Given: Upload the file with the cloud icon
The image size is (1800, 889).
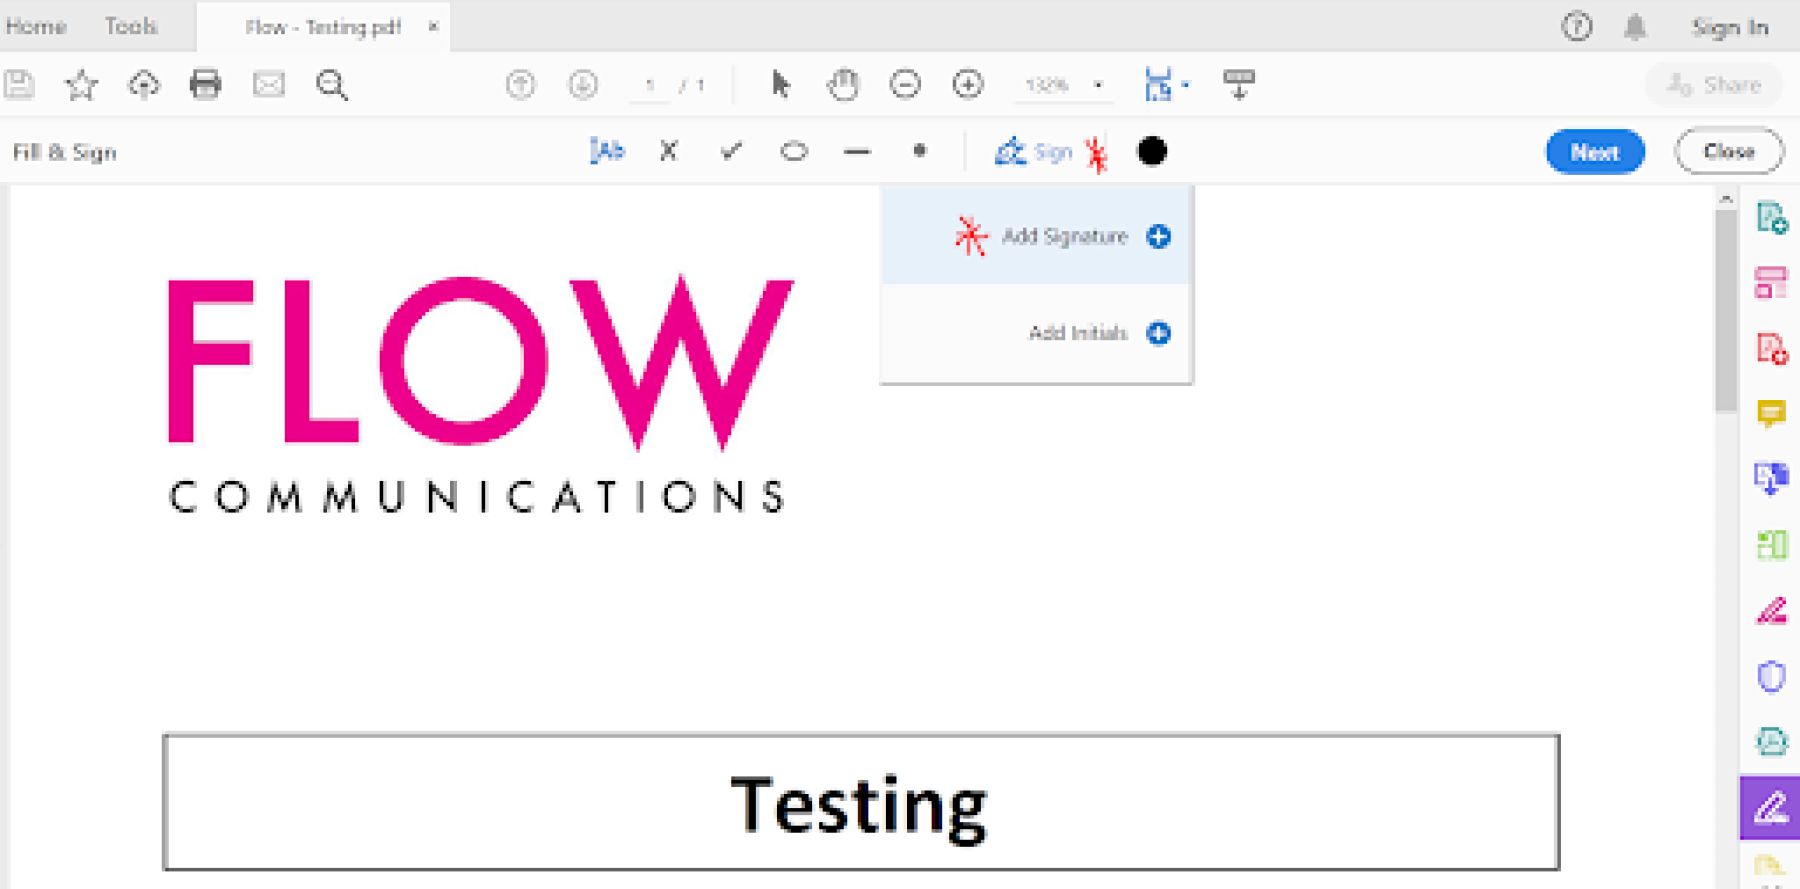Looking at the screenshot, I should (144, 85).
